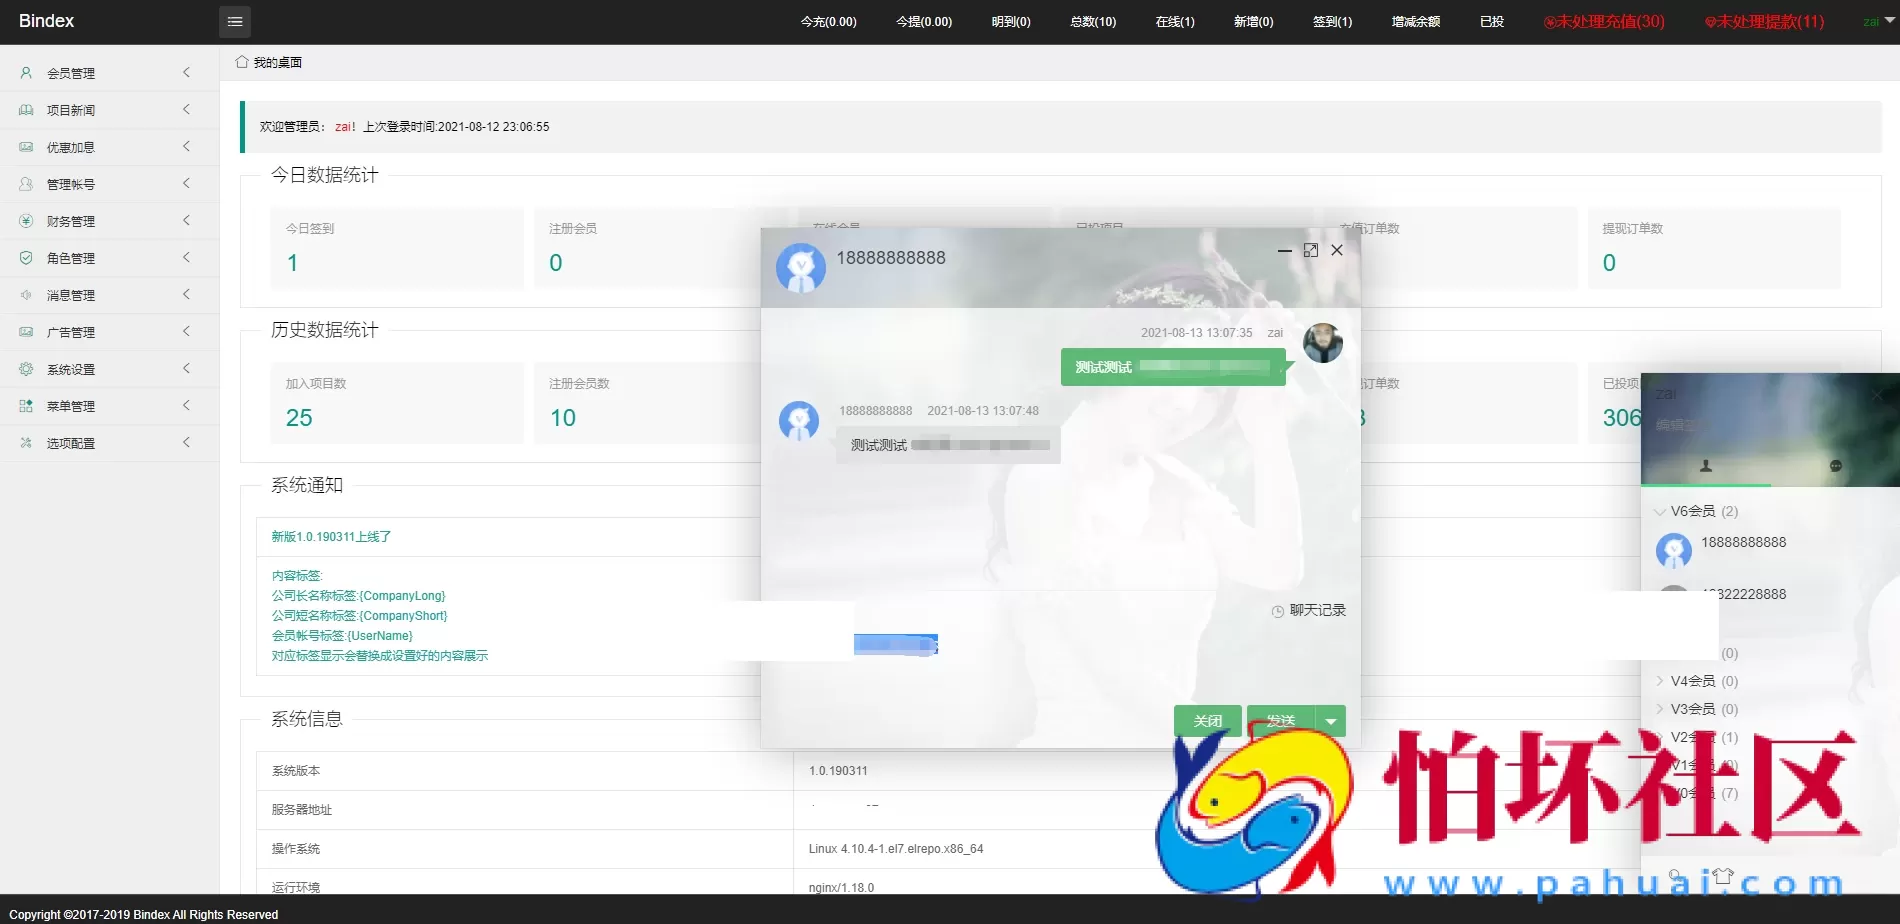Viewport: 1900px width, 924px height.
Task: Click the hamburger menu toggle icon
Action: coord(235,21)
